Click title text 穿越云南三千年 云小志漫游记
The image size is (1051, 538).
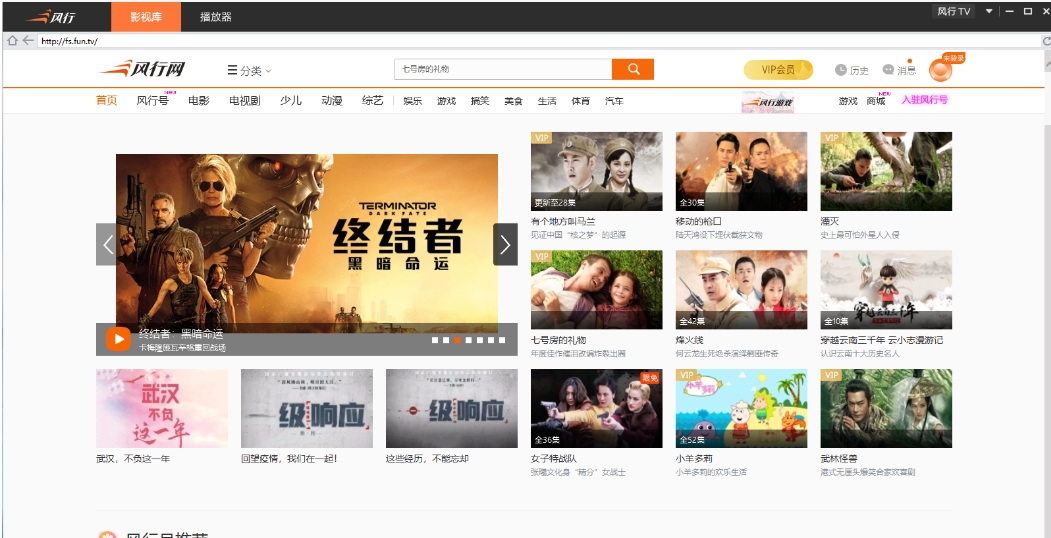(x=881, y=340)
